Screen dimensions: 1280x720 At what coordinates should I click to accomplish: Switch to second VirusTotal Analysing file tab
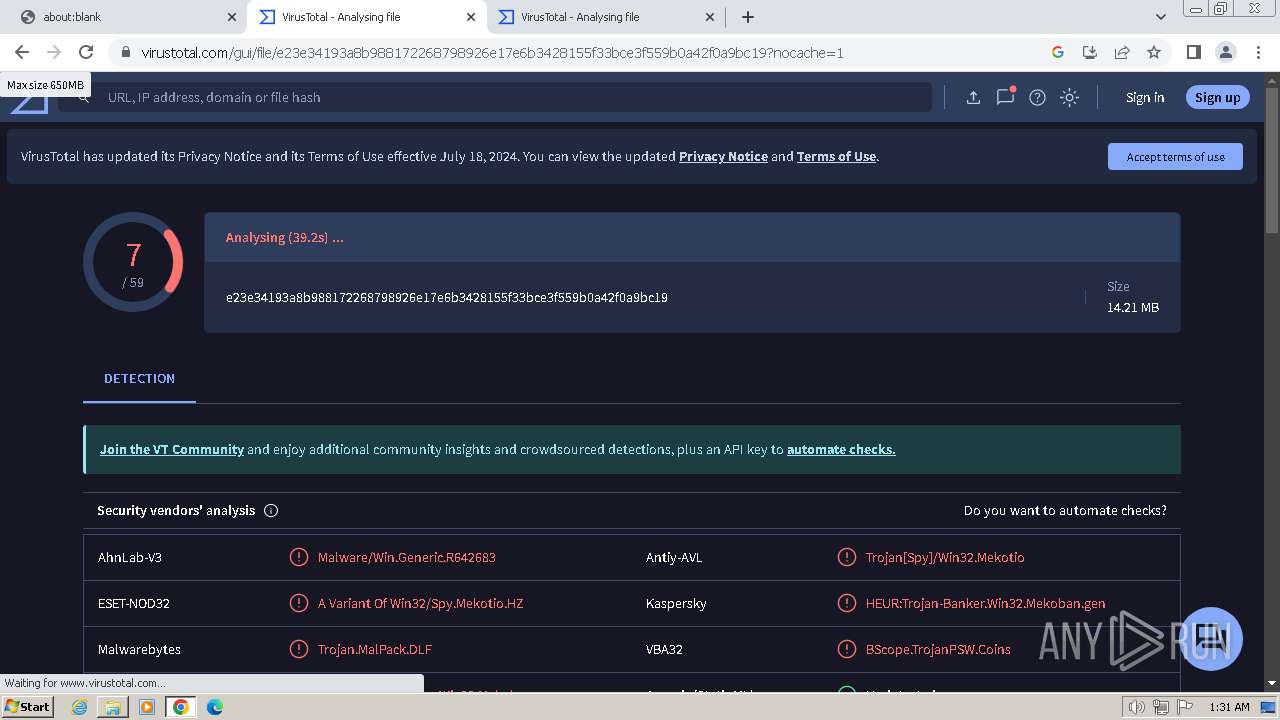coord(606,17)
